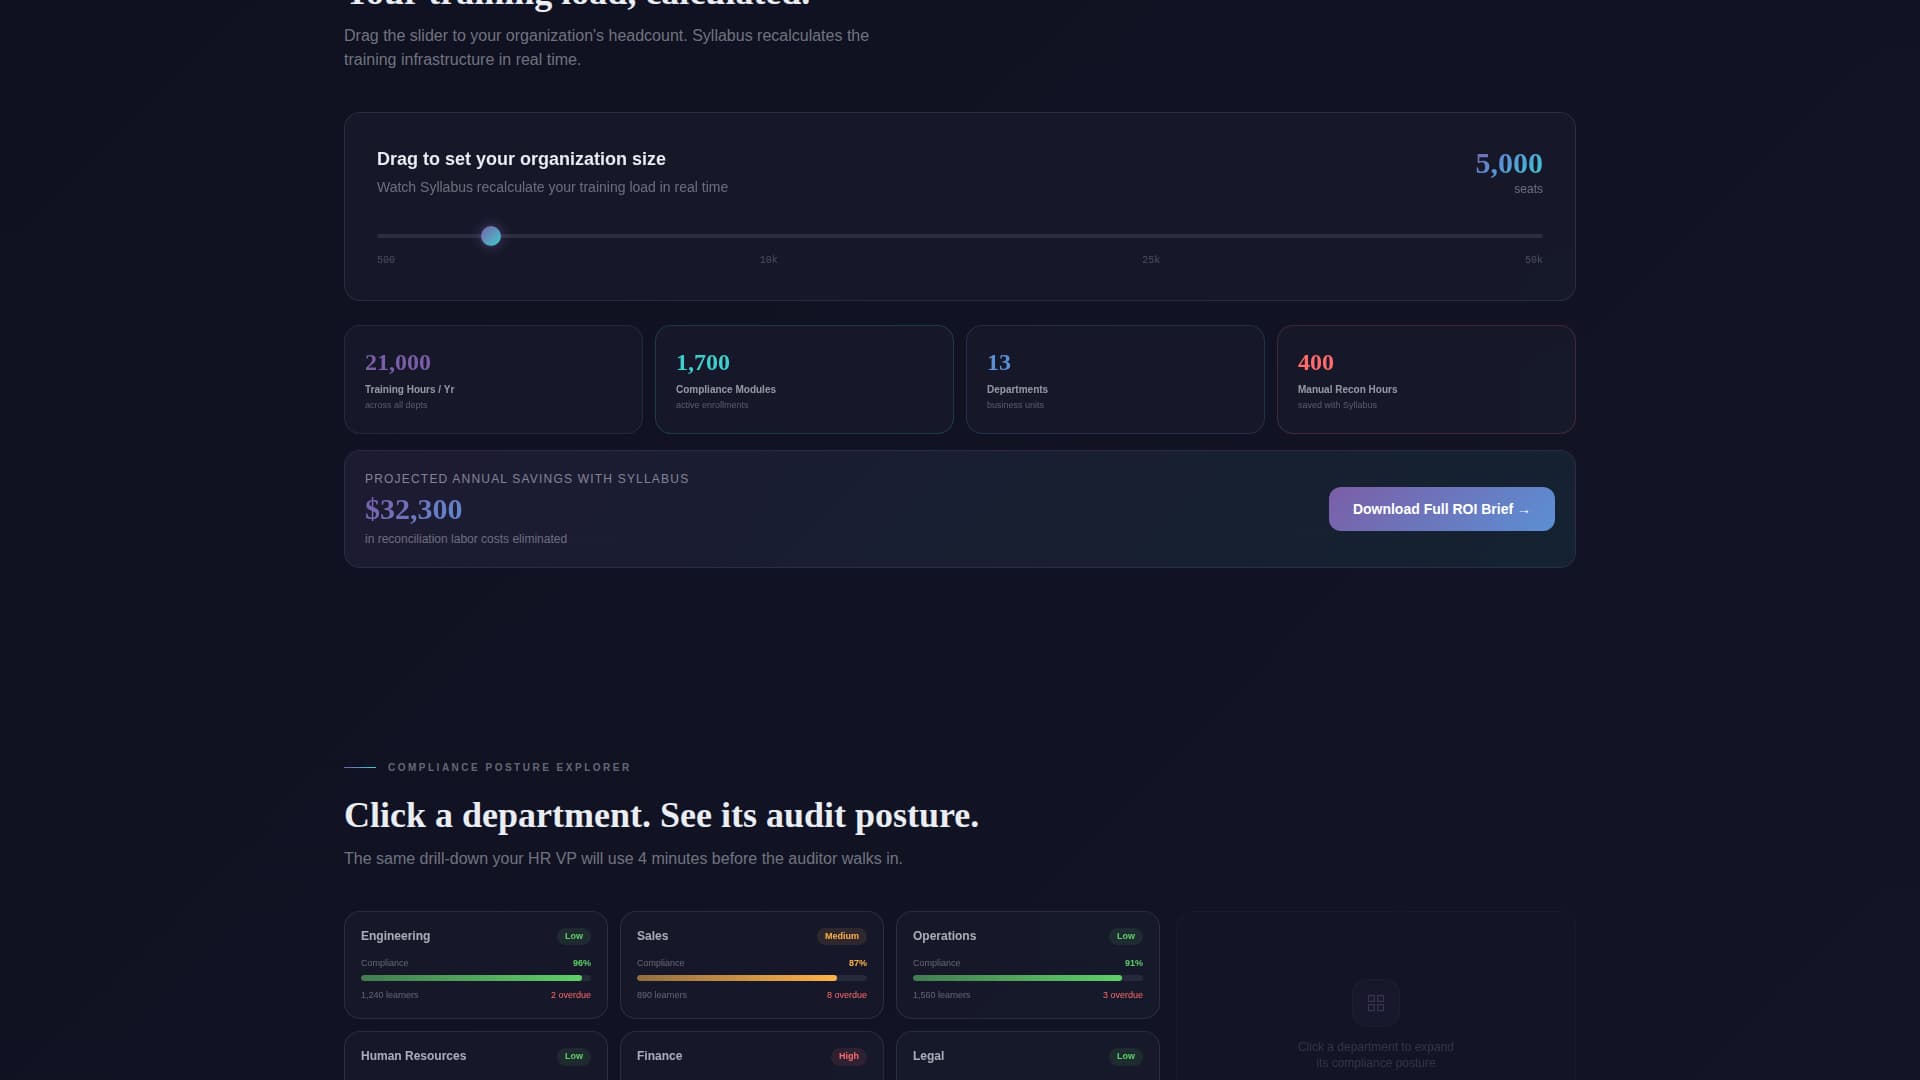Click the organization size slider handle

(x=491, y=236)
